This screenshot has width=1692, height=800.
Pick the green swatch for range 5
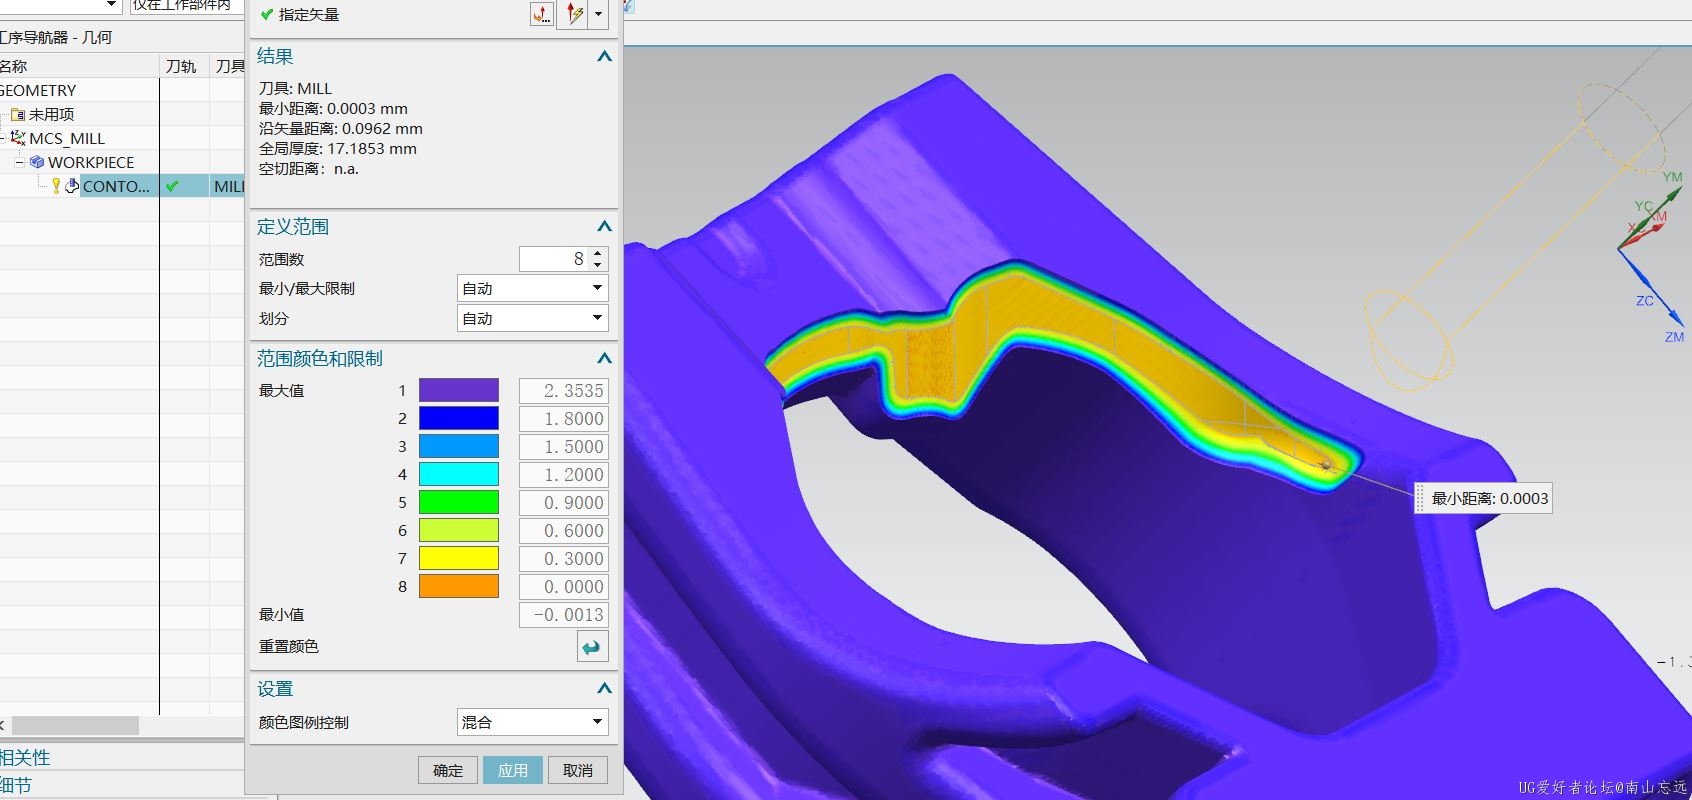[458, 503]
